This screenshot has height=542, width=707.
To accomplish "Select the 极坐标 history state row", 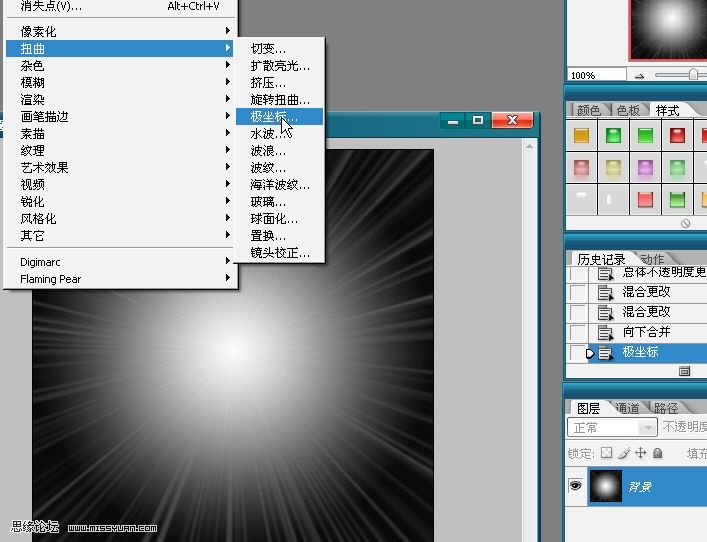I will coord(647,352).
